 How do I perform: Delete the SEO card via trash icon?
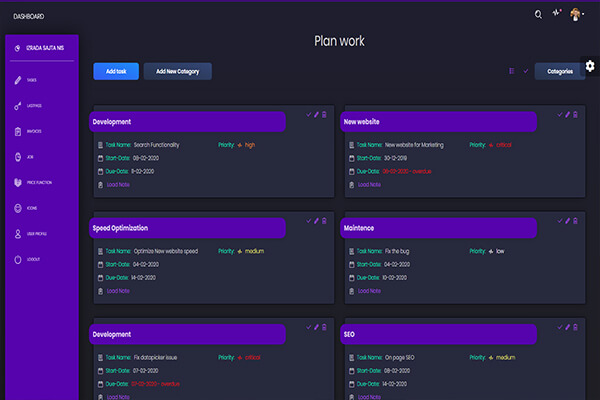click(576, 327)
